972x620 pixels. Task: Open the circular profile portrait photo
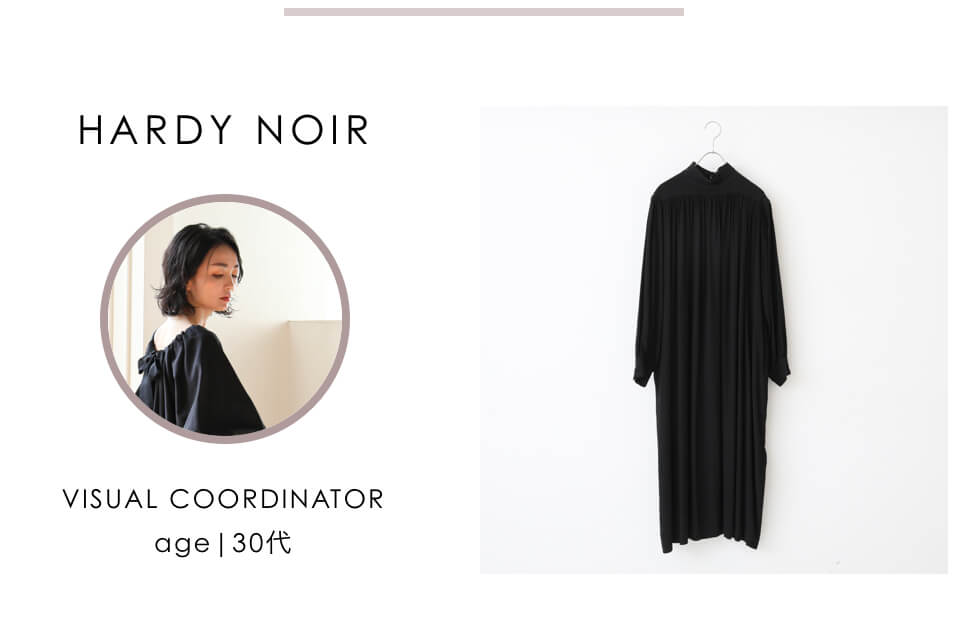tap(225, 319)
